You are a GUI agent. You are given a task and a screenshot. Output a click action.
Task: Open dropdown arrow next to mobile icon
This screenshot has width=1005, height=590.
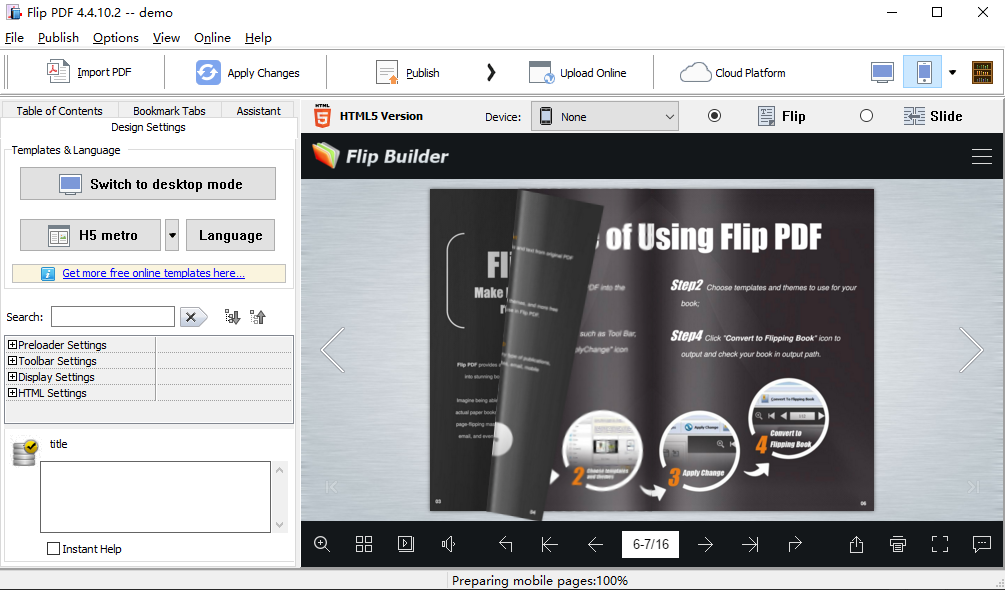click(x=952, y=72)
